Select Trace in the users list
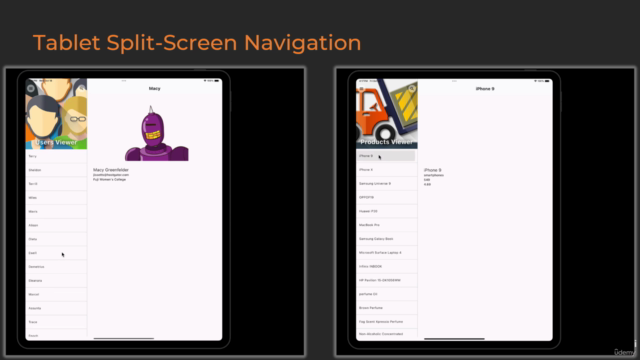The image size is (640, 360). (56, 322)
